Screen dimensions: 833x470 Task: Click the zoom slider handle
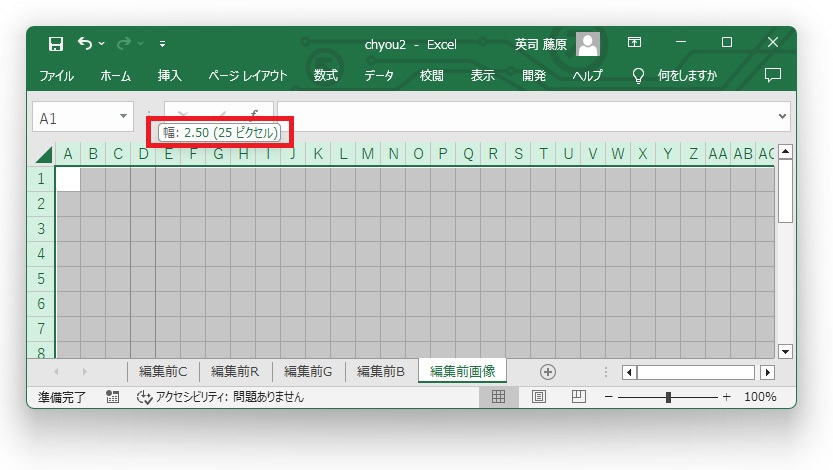[668, 397]
